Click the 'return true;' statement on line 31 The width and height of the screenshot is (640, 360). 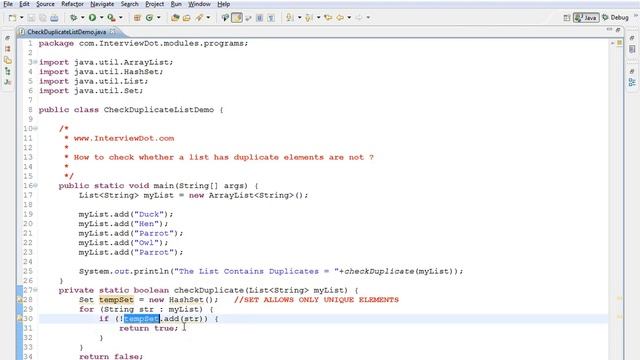pos(149,328)
